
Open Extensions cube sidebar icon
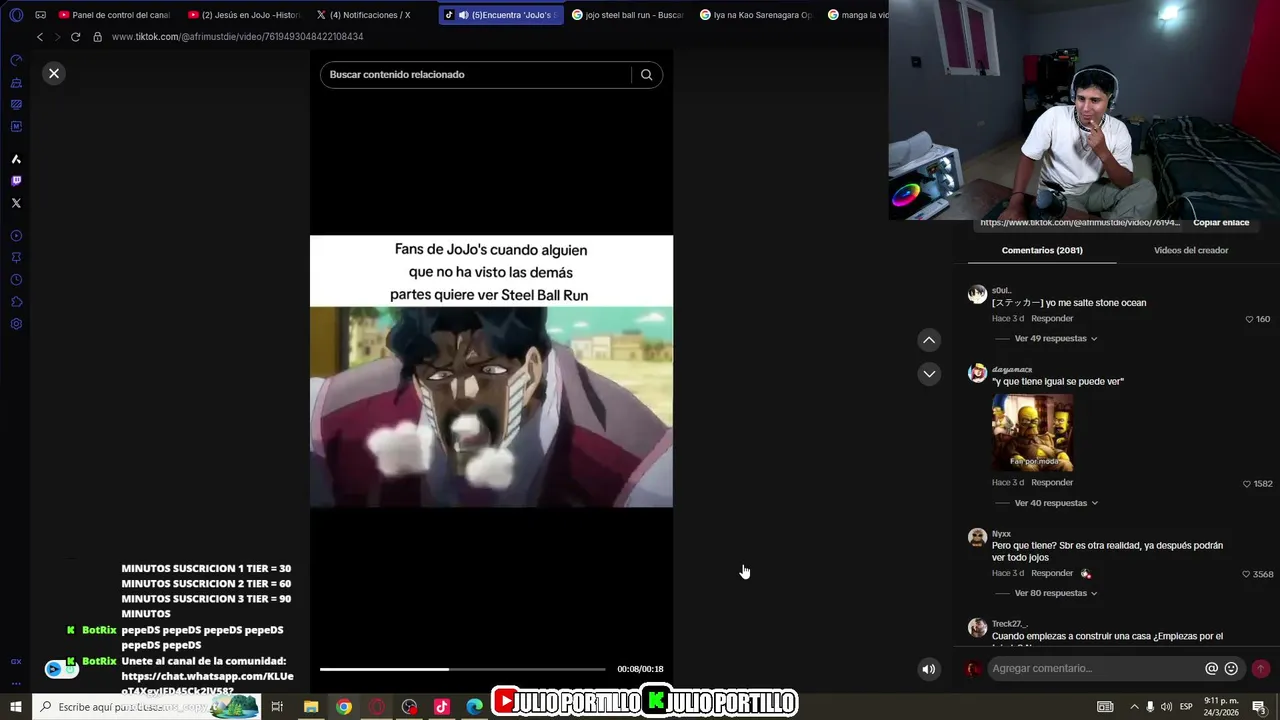16,302
